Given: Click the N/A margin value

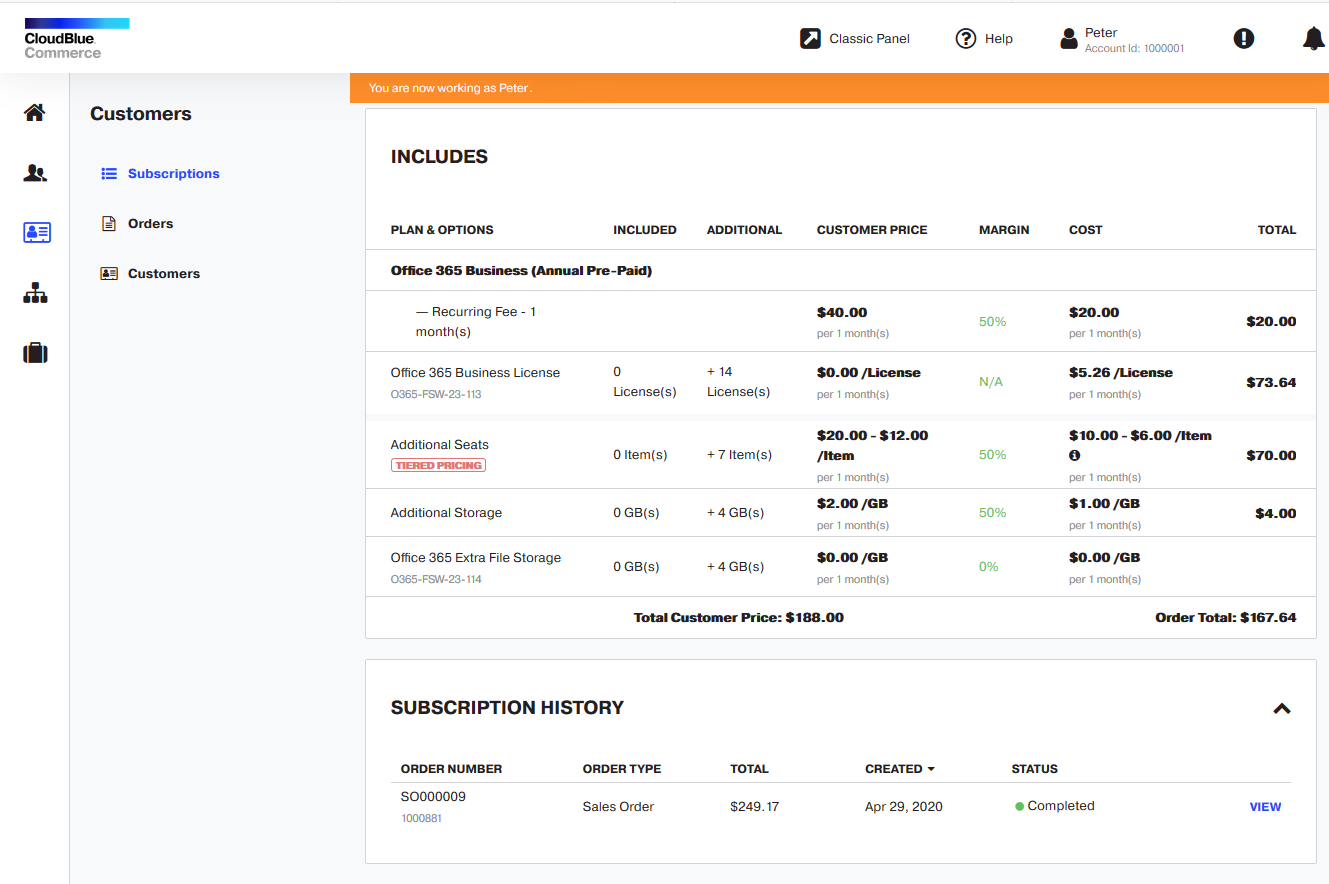Looking at the screenshot, I should (990, 382).
